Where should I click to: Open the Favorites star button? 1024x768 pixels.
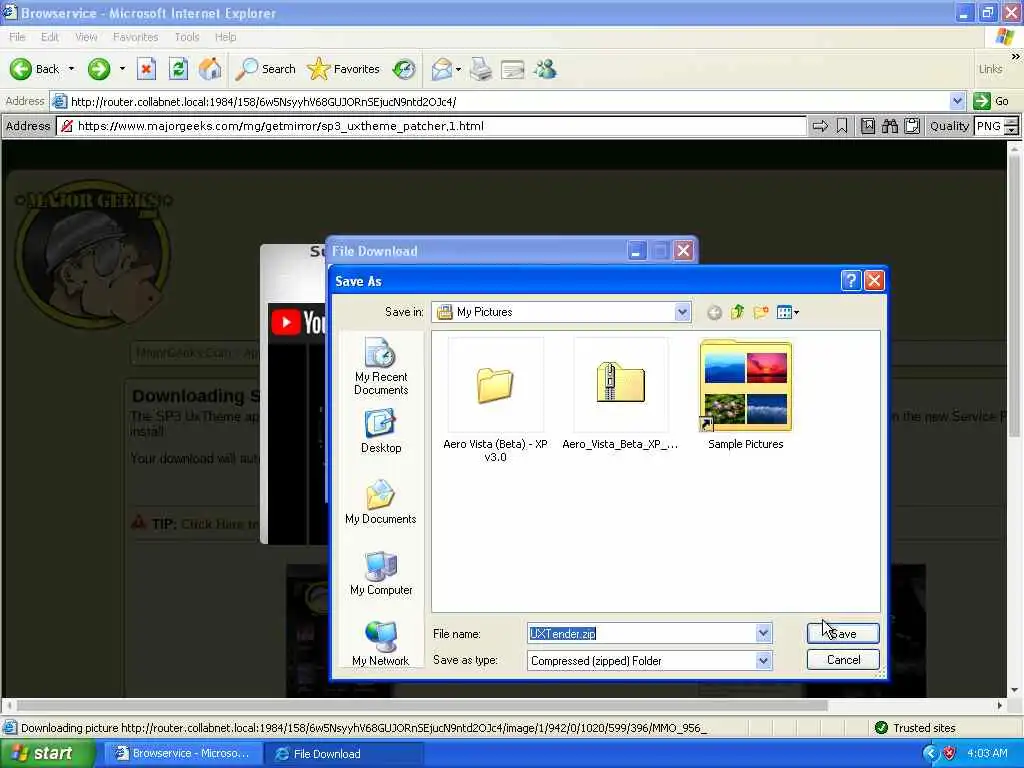pos(344,69)
